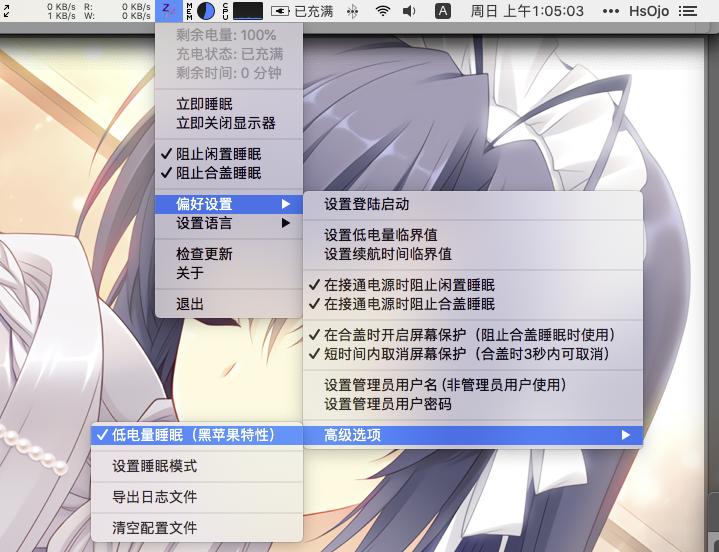This screenshot has width=719, height=552.
Task: Open the Wi-Fi menu bar icon
Action: [382, 11]
